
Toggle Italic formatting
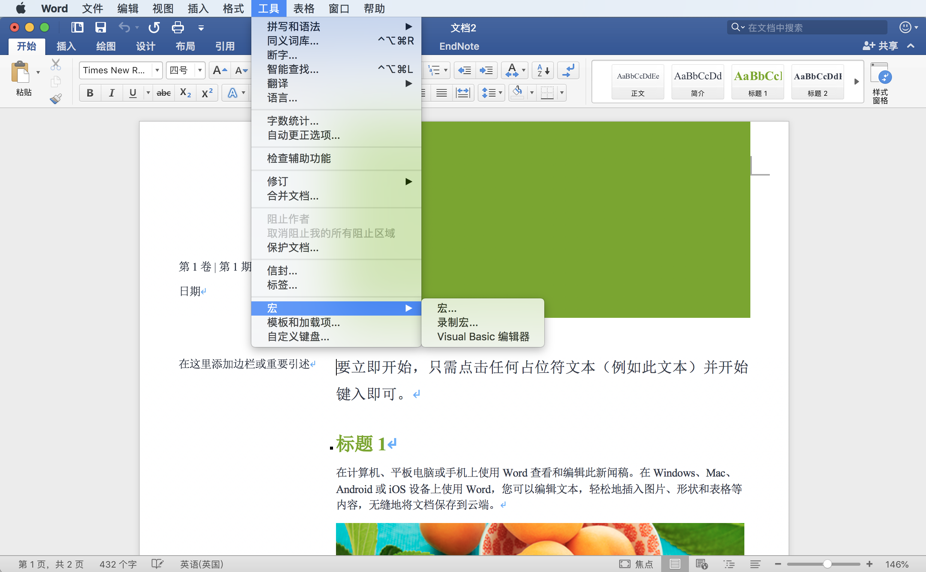pos(111,93)
